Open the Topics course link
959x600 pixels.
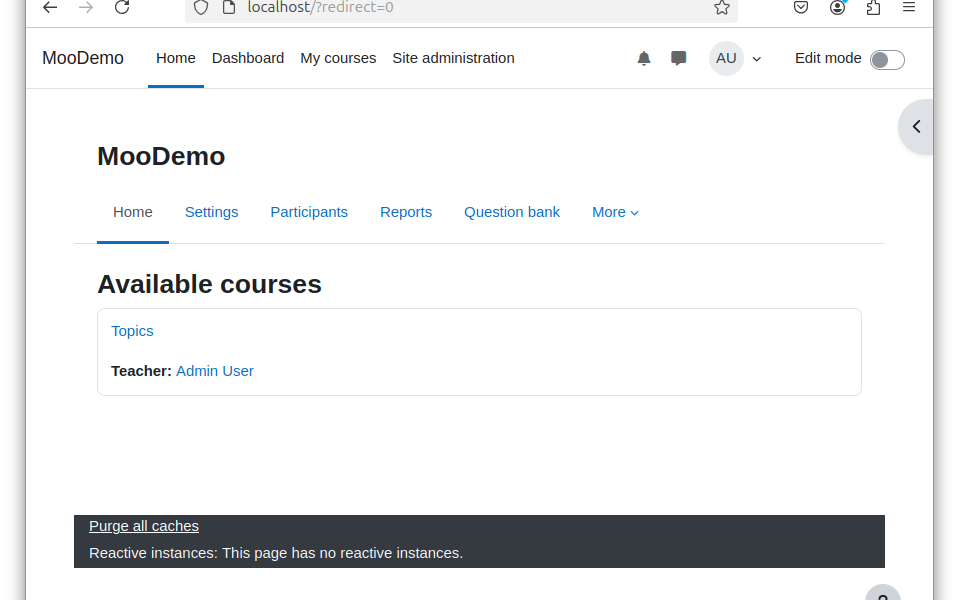point(132,331)
